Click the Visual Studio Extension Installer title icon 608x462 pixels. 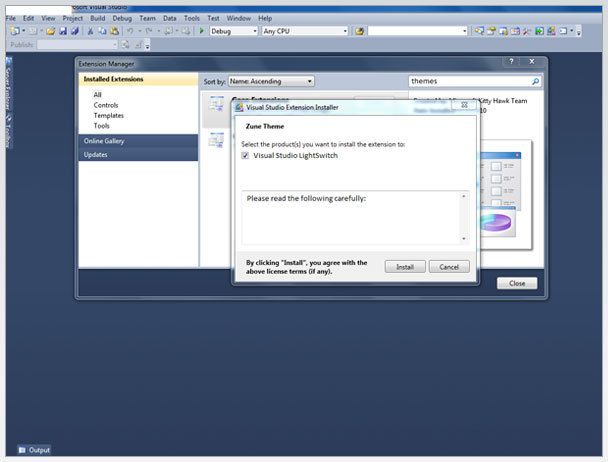tap(240, 107)
